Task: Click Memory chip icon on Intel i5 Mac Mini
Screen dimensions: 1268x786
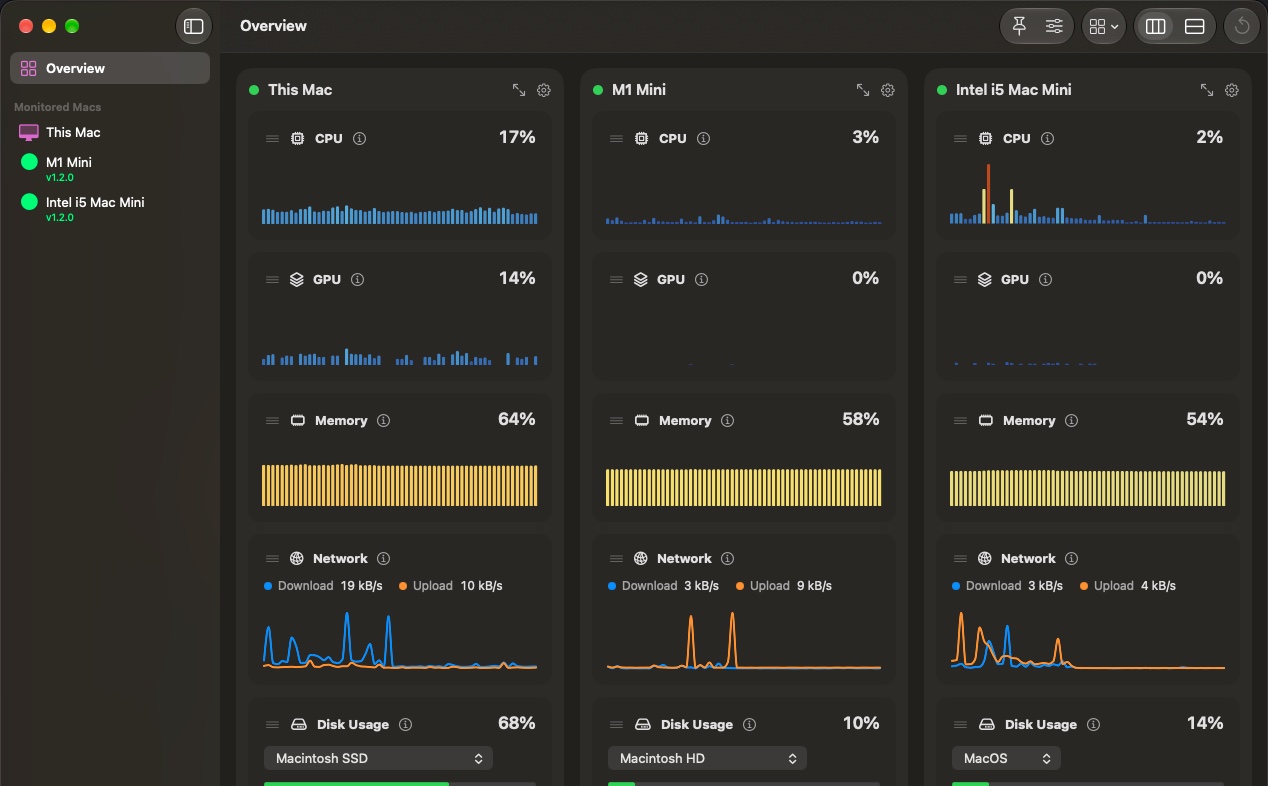Action: pos(985,421)
